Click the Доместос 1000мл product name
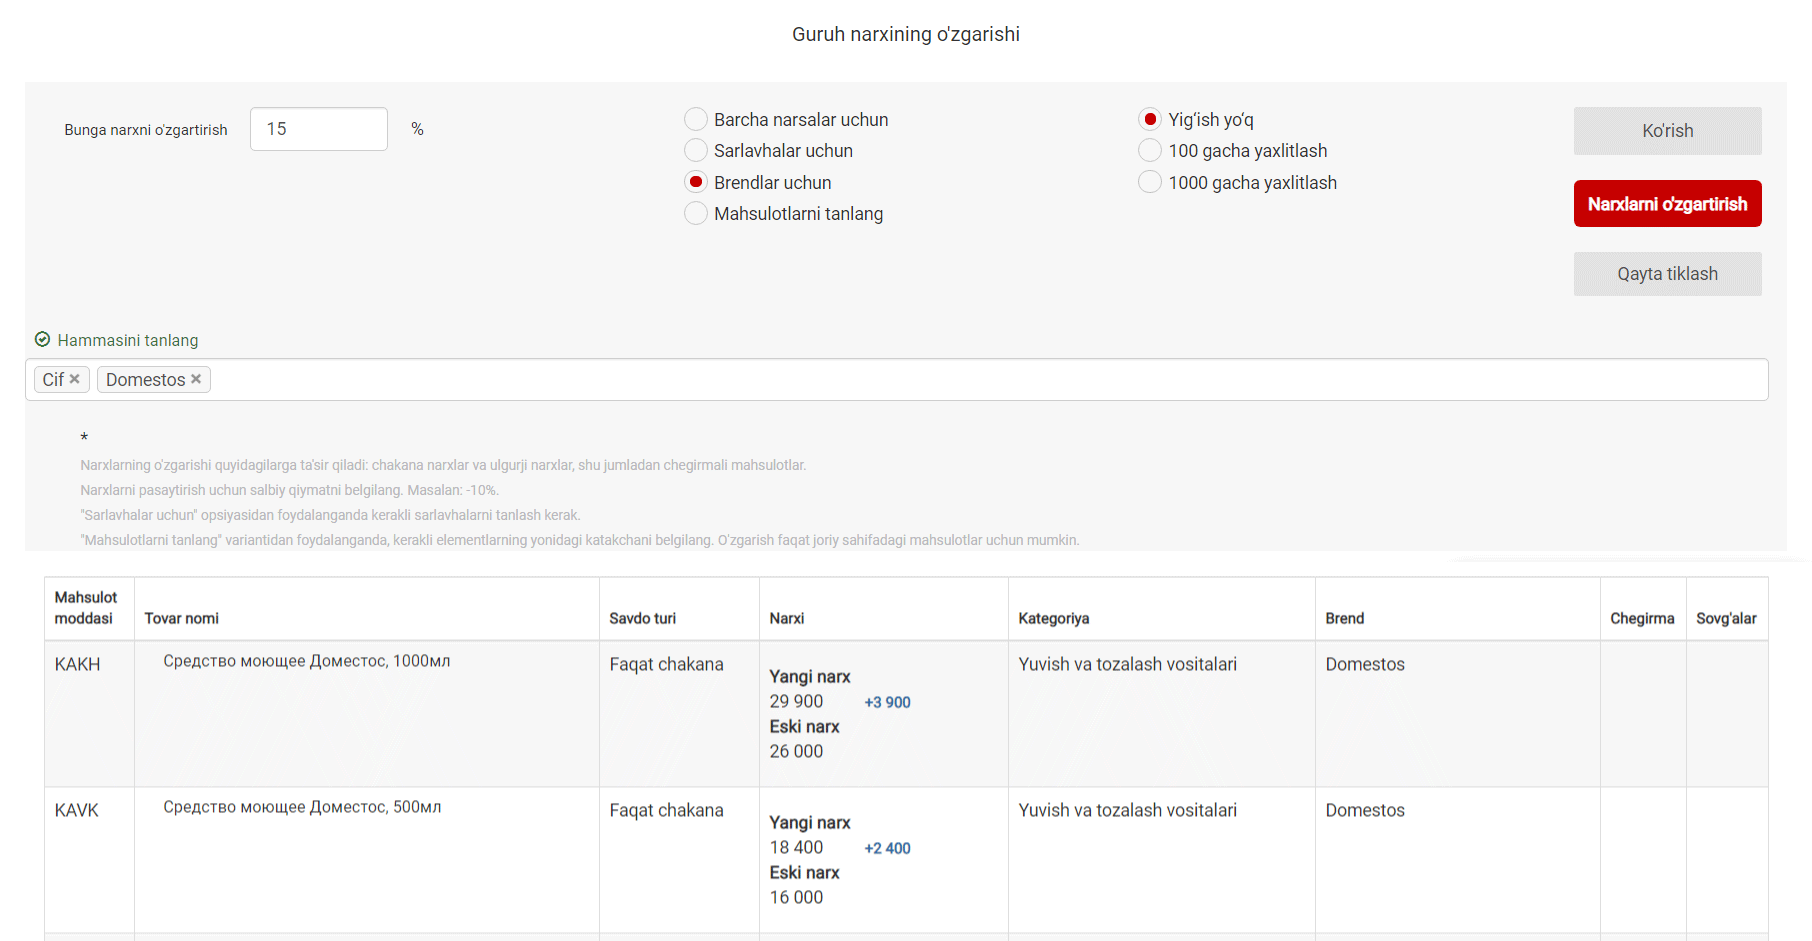 tap(307, 661)
